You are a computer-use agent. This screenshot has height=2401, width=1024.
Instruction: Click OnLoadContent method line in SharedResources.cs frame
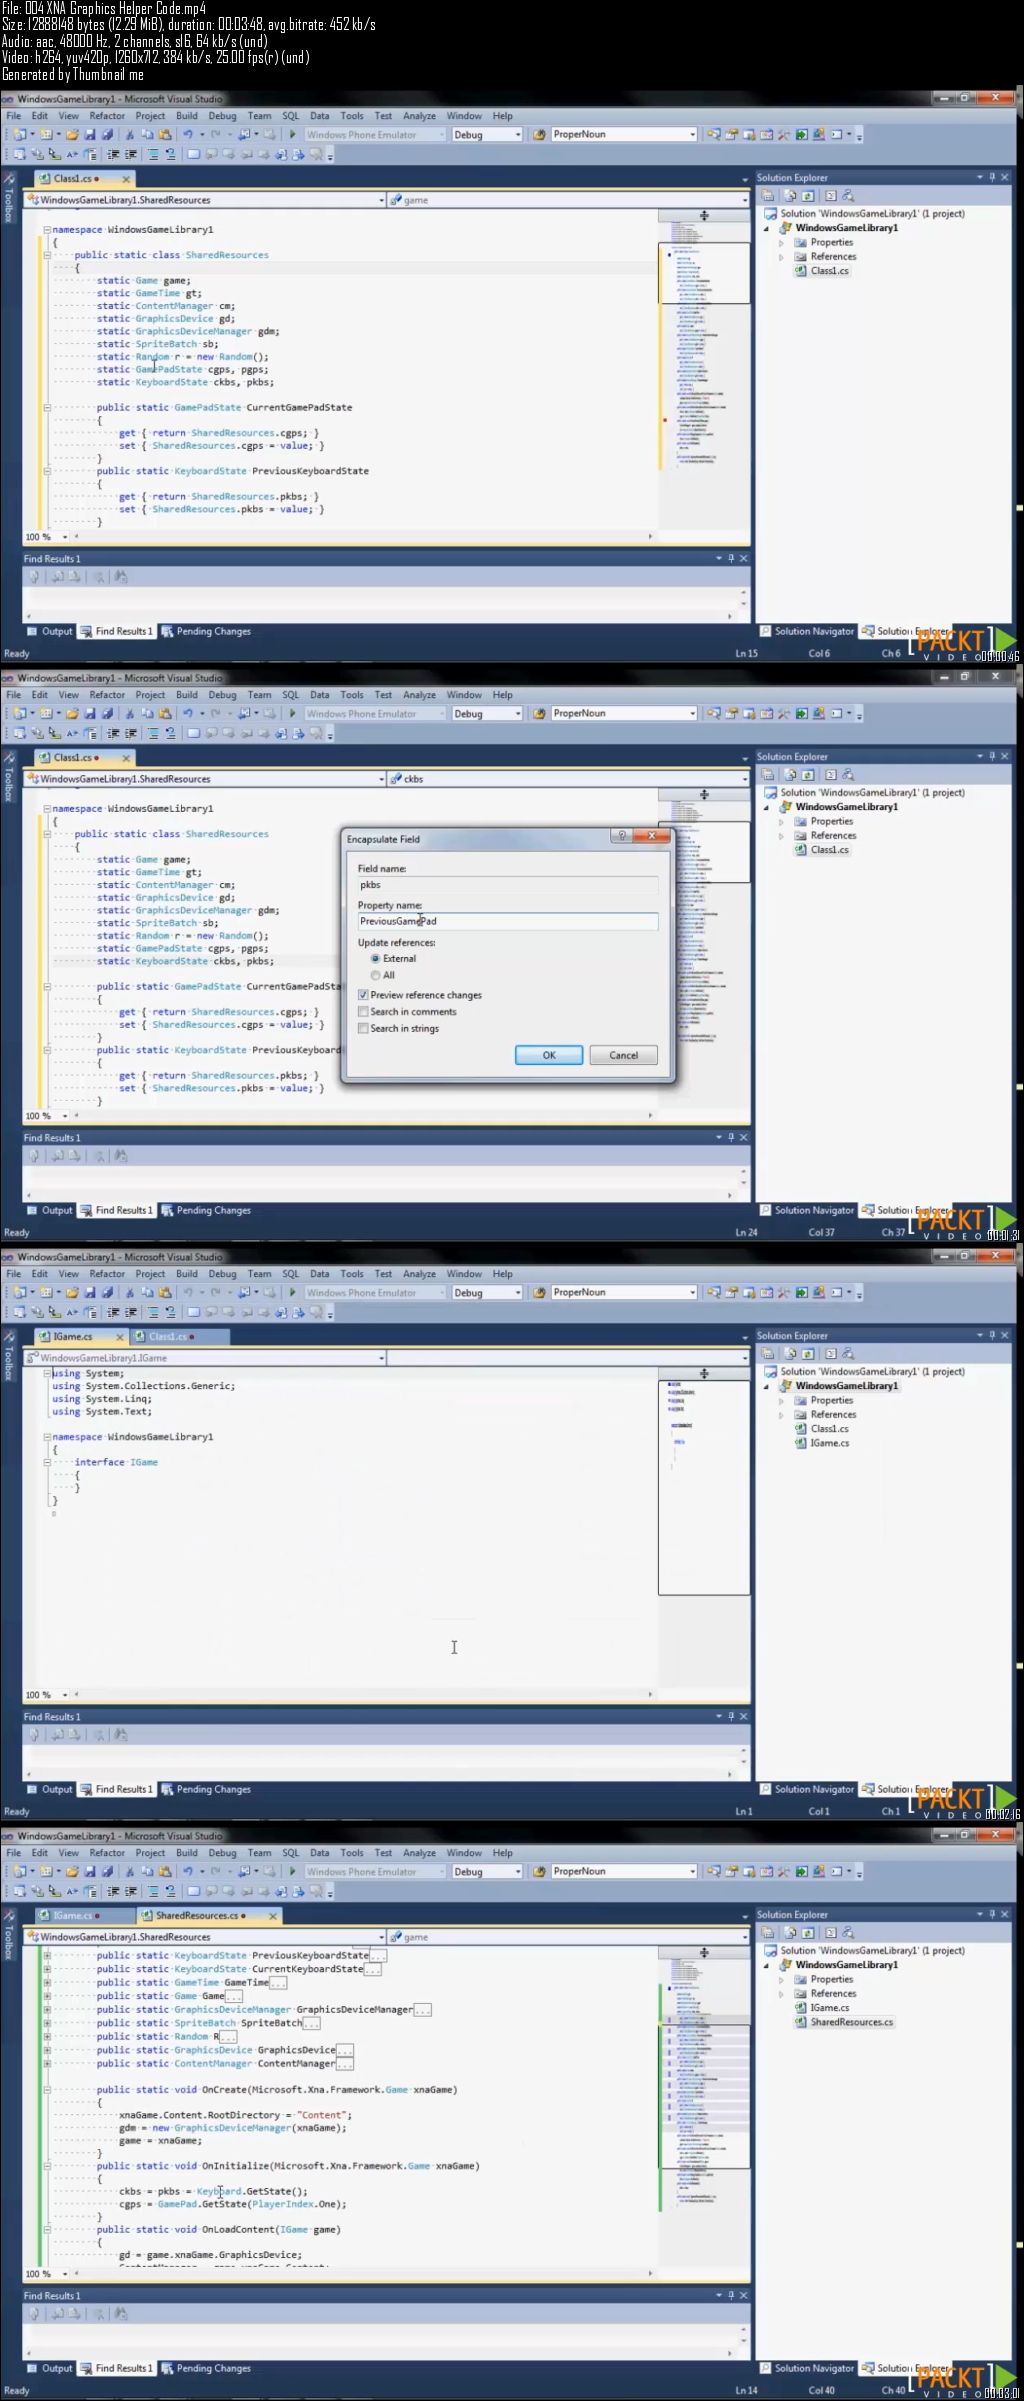pyautogui.click(x=218, y=2229)
